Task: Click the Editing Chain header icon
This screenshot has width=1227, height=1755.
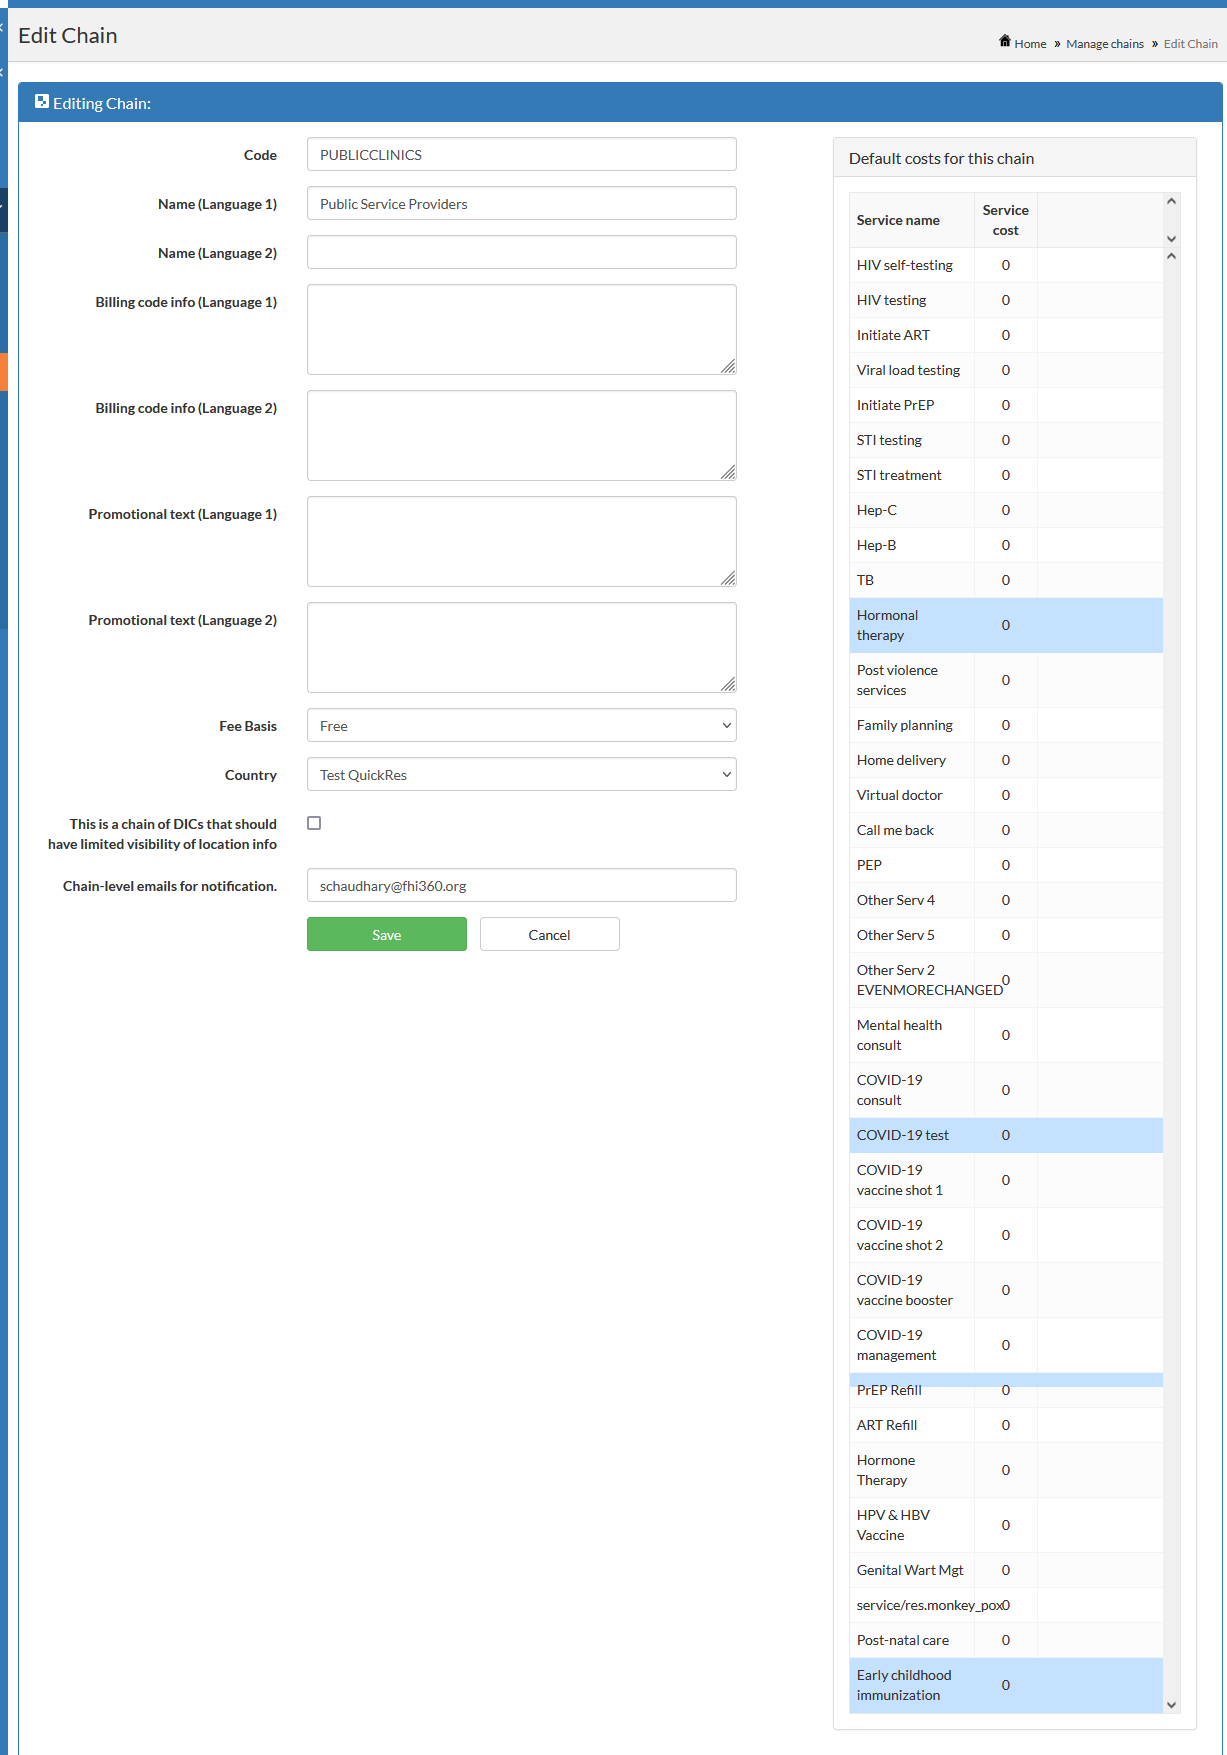Action: [42, 102]
